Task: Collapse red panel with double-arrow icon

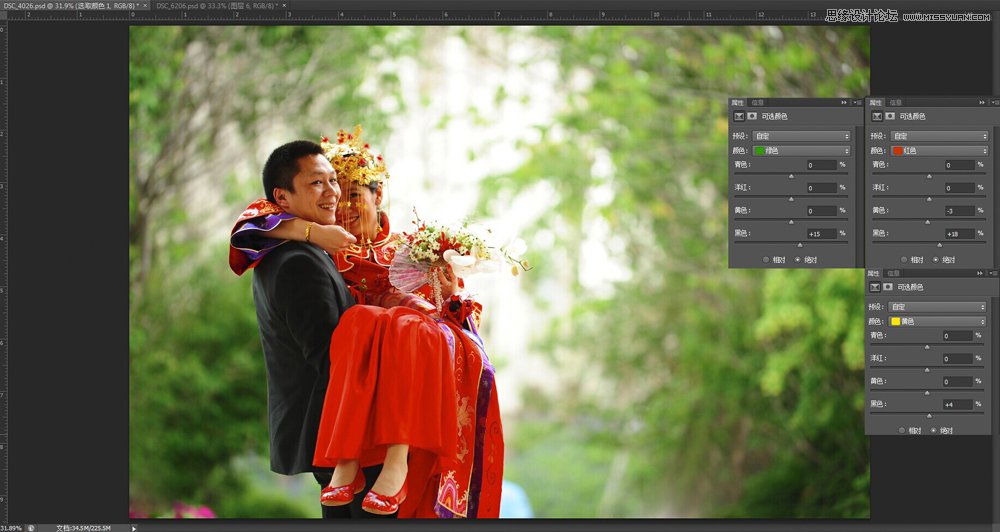Action: point(982,103)
